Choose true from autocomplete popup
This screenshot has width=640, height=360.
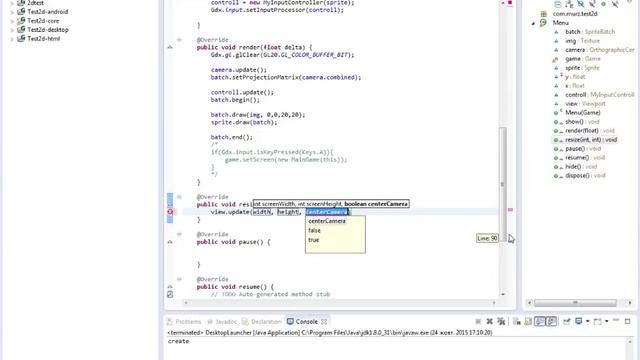[313, 240]
